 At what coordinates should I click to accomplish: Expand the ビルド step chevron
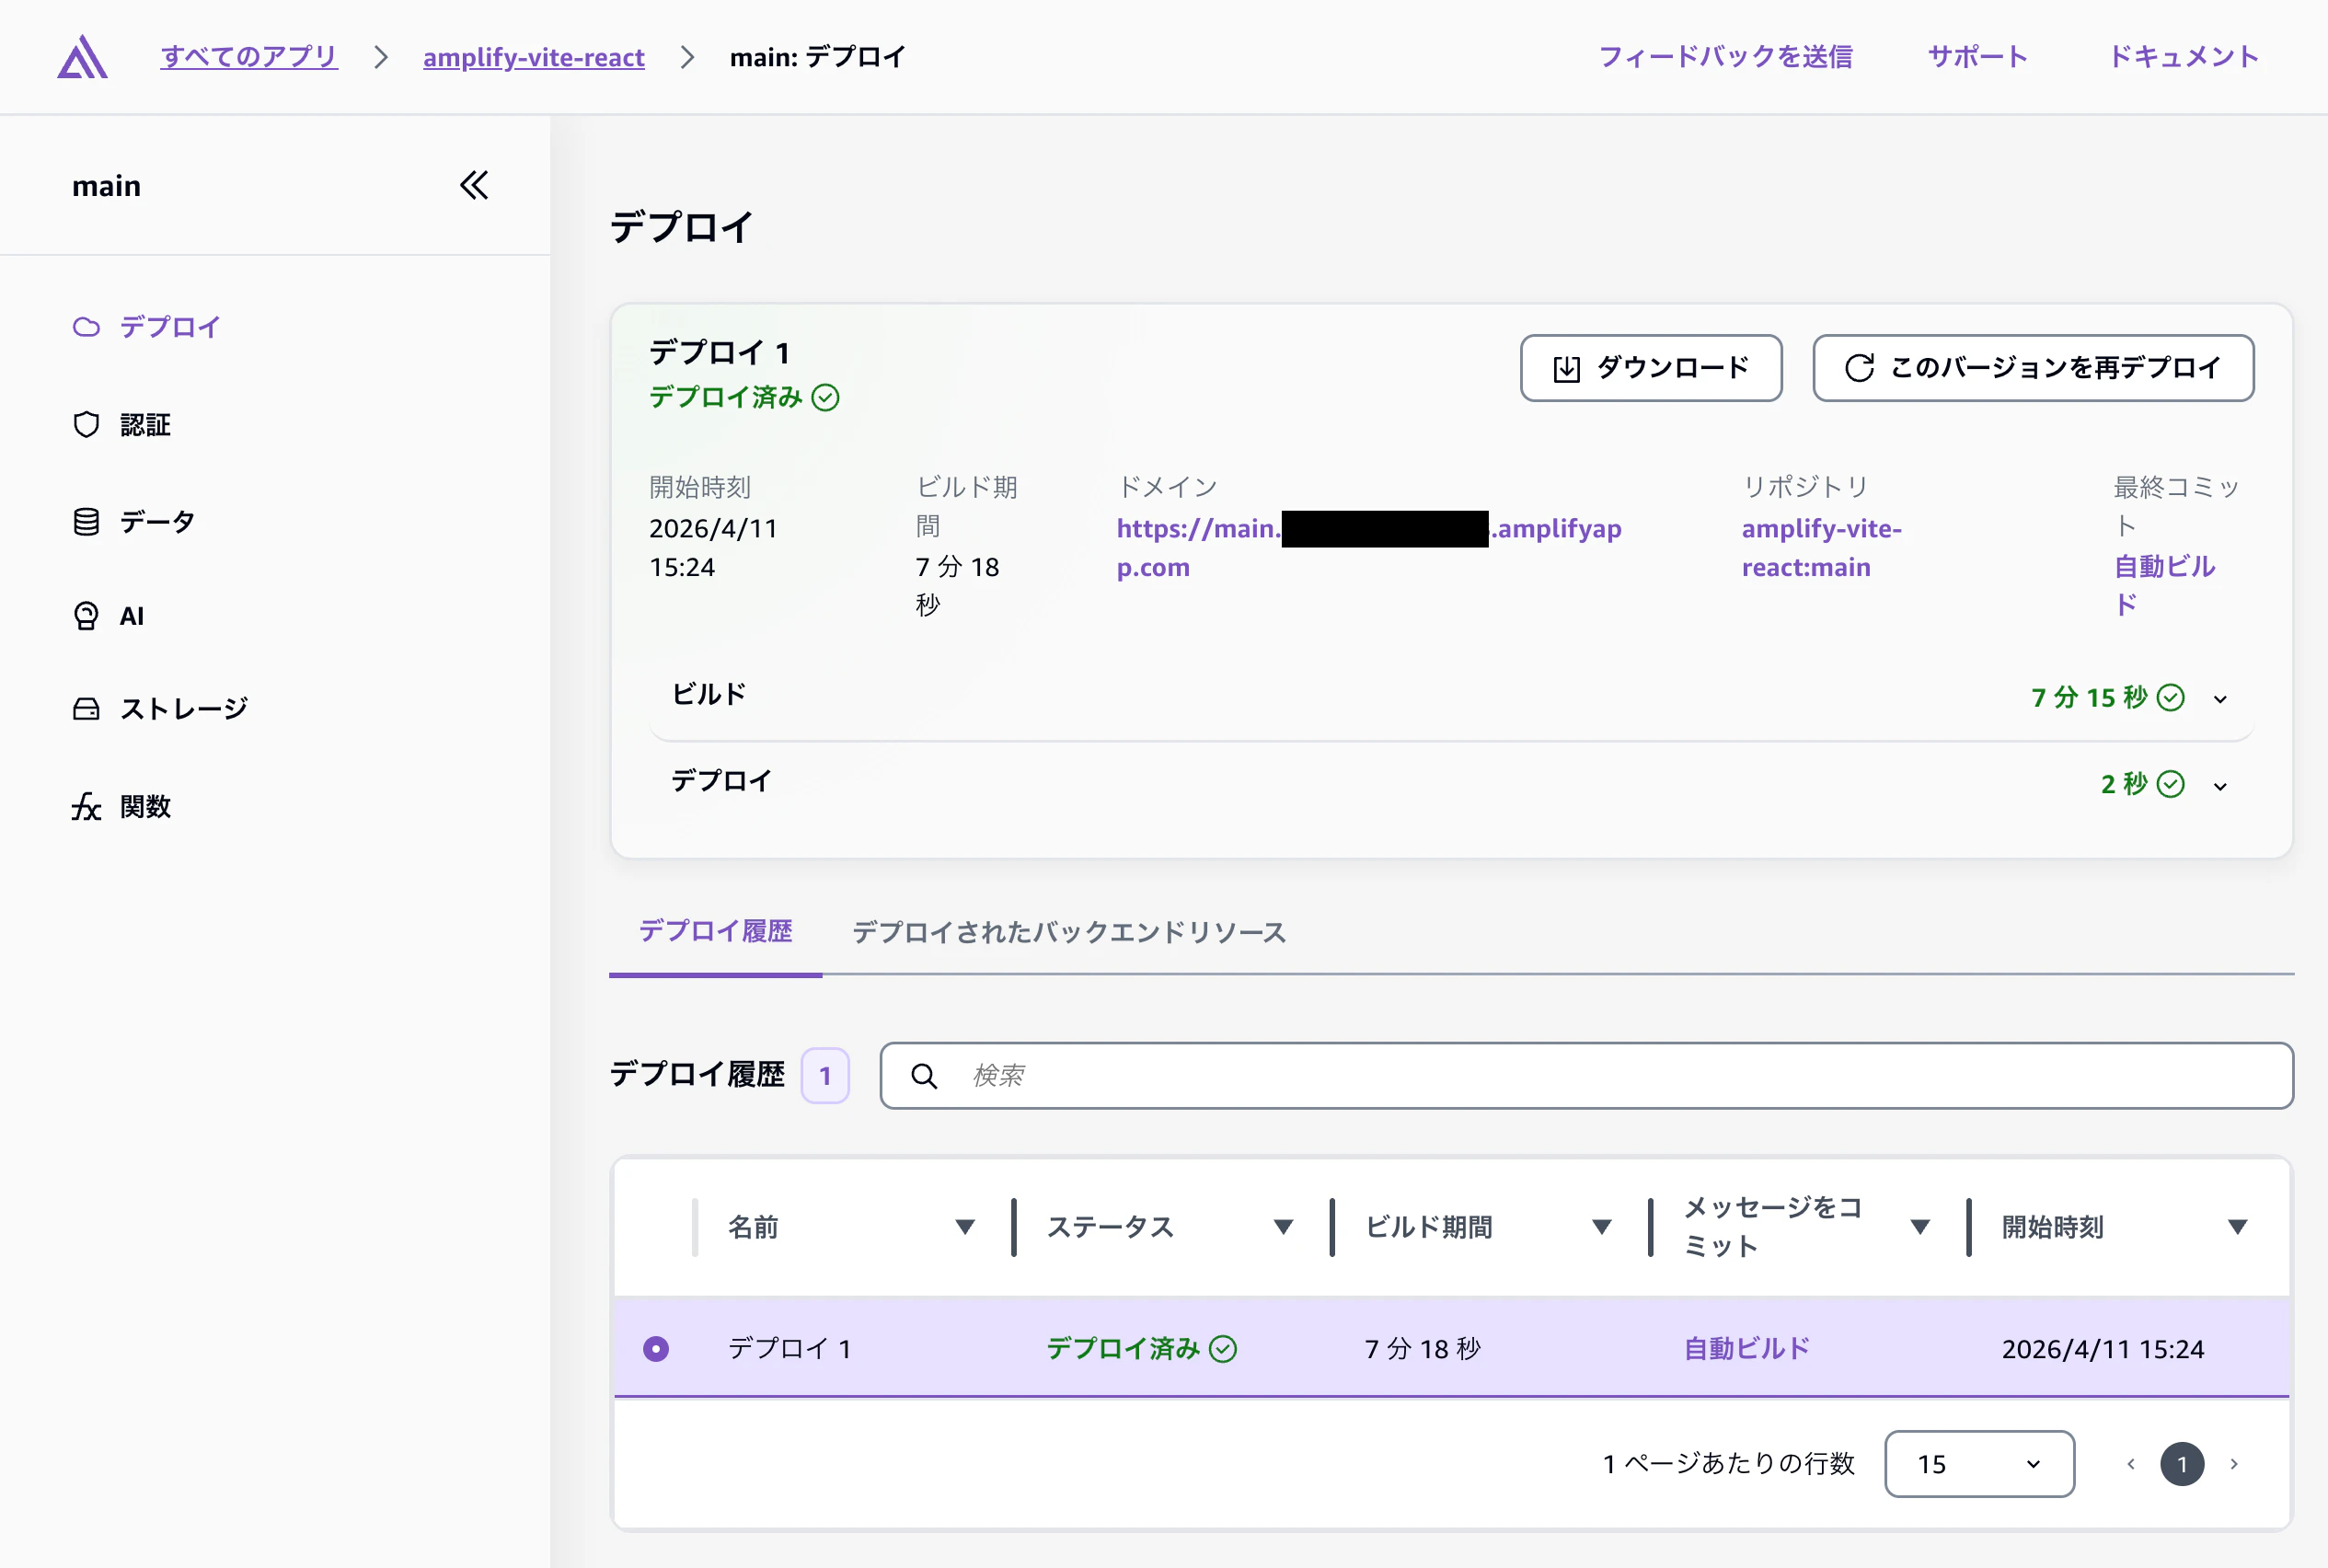coord(2221,699)
